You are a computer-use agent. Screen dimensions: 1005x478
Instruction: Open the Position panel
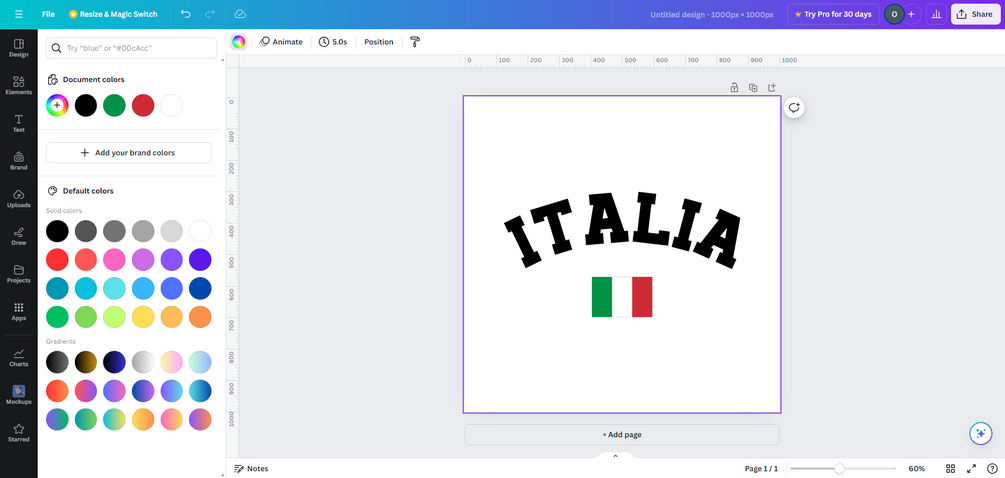click(379, 42)
